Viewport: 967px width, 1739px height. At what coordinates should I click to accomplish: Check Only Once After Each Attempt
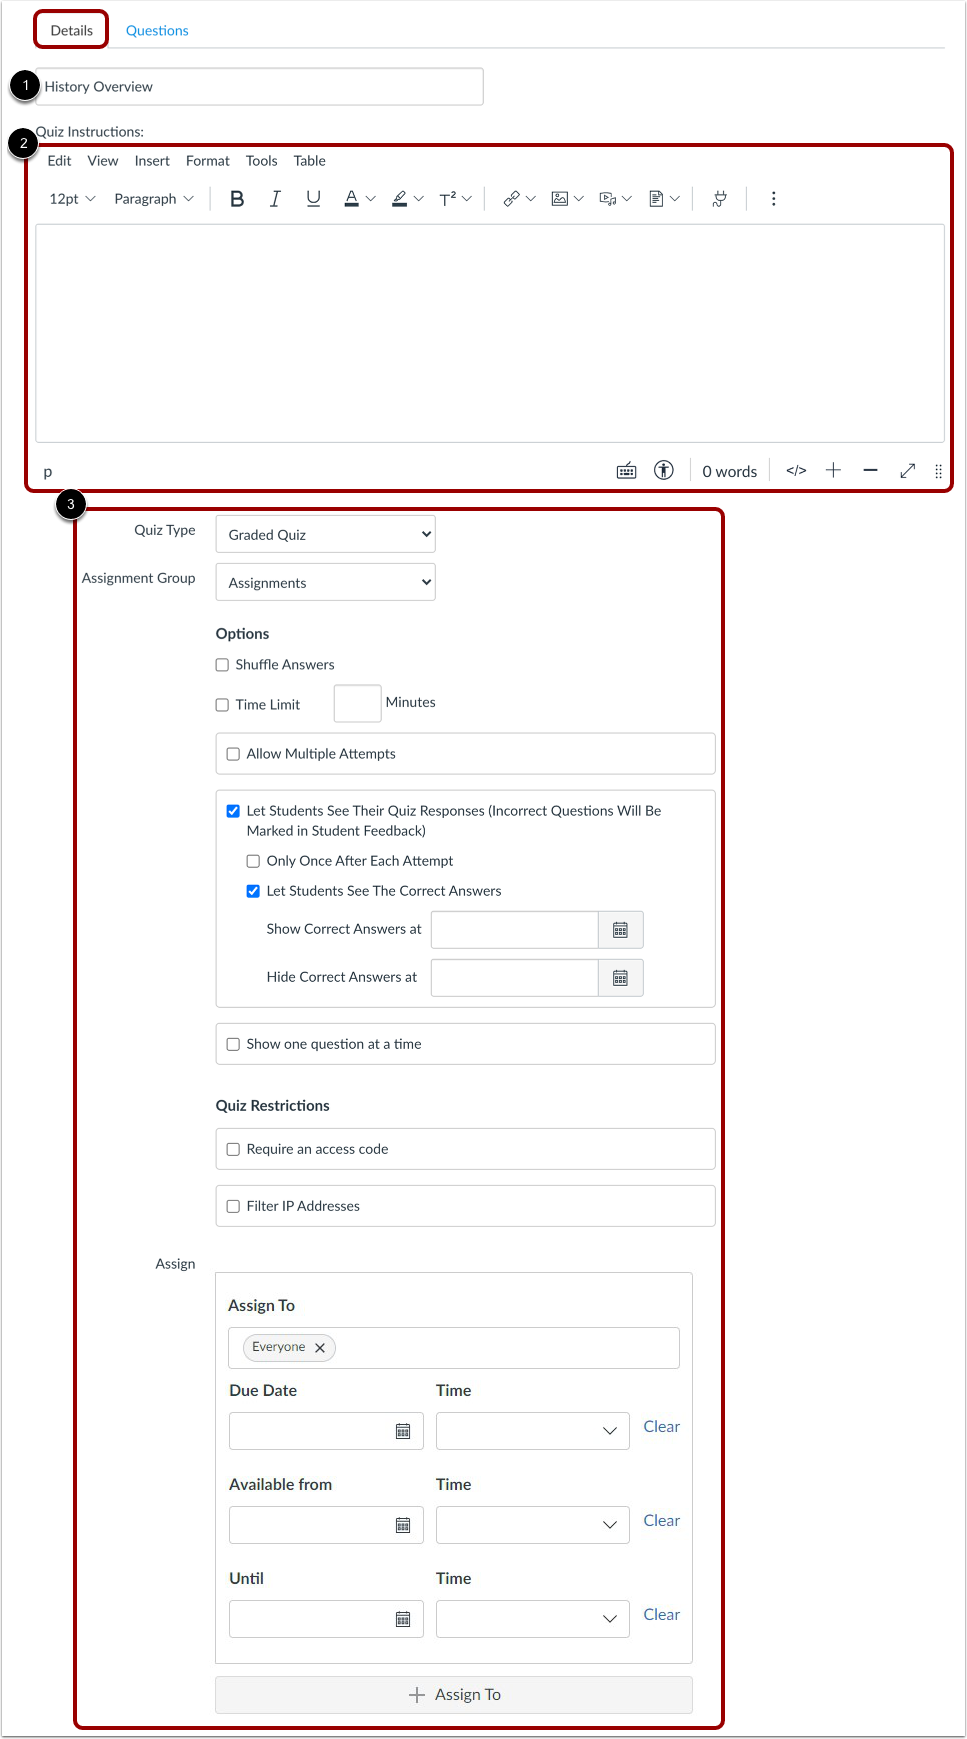[253, 861]
